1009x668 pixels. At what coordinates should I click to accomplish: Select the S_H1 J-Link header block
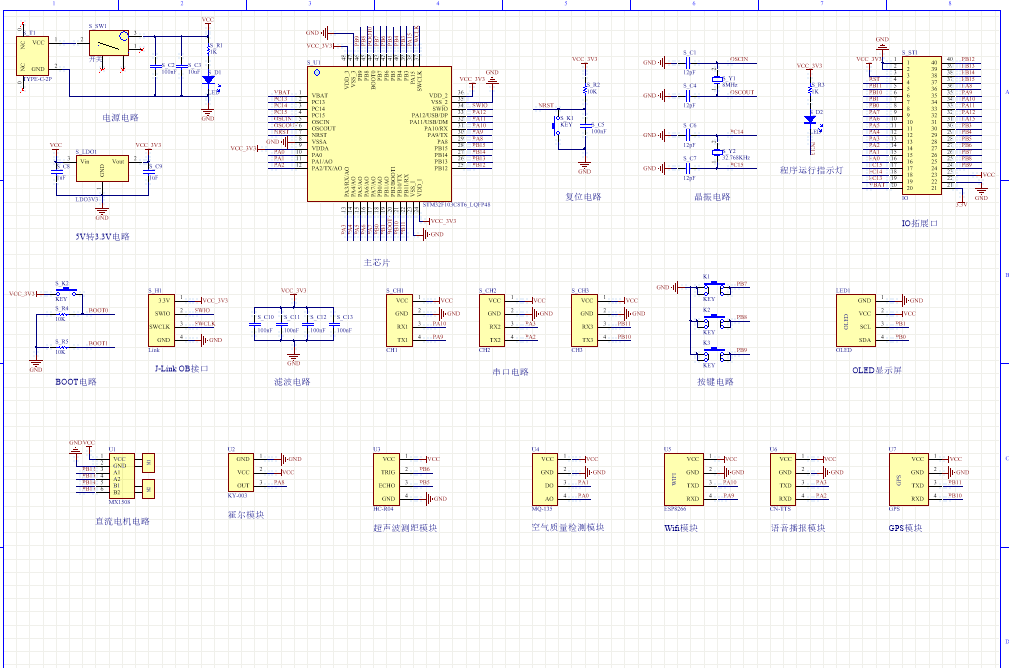point(161,320)
